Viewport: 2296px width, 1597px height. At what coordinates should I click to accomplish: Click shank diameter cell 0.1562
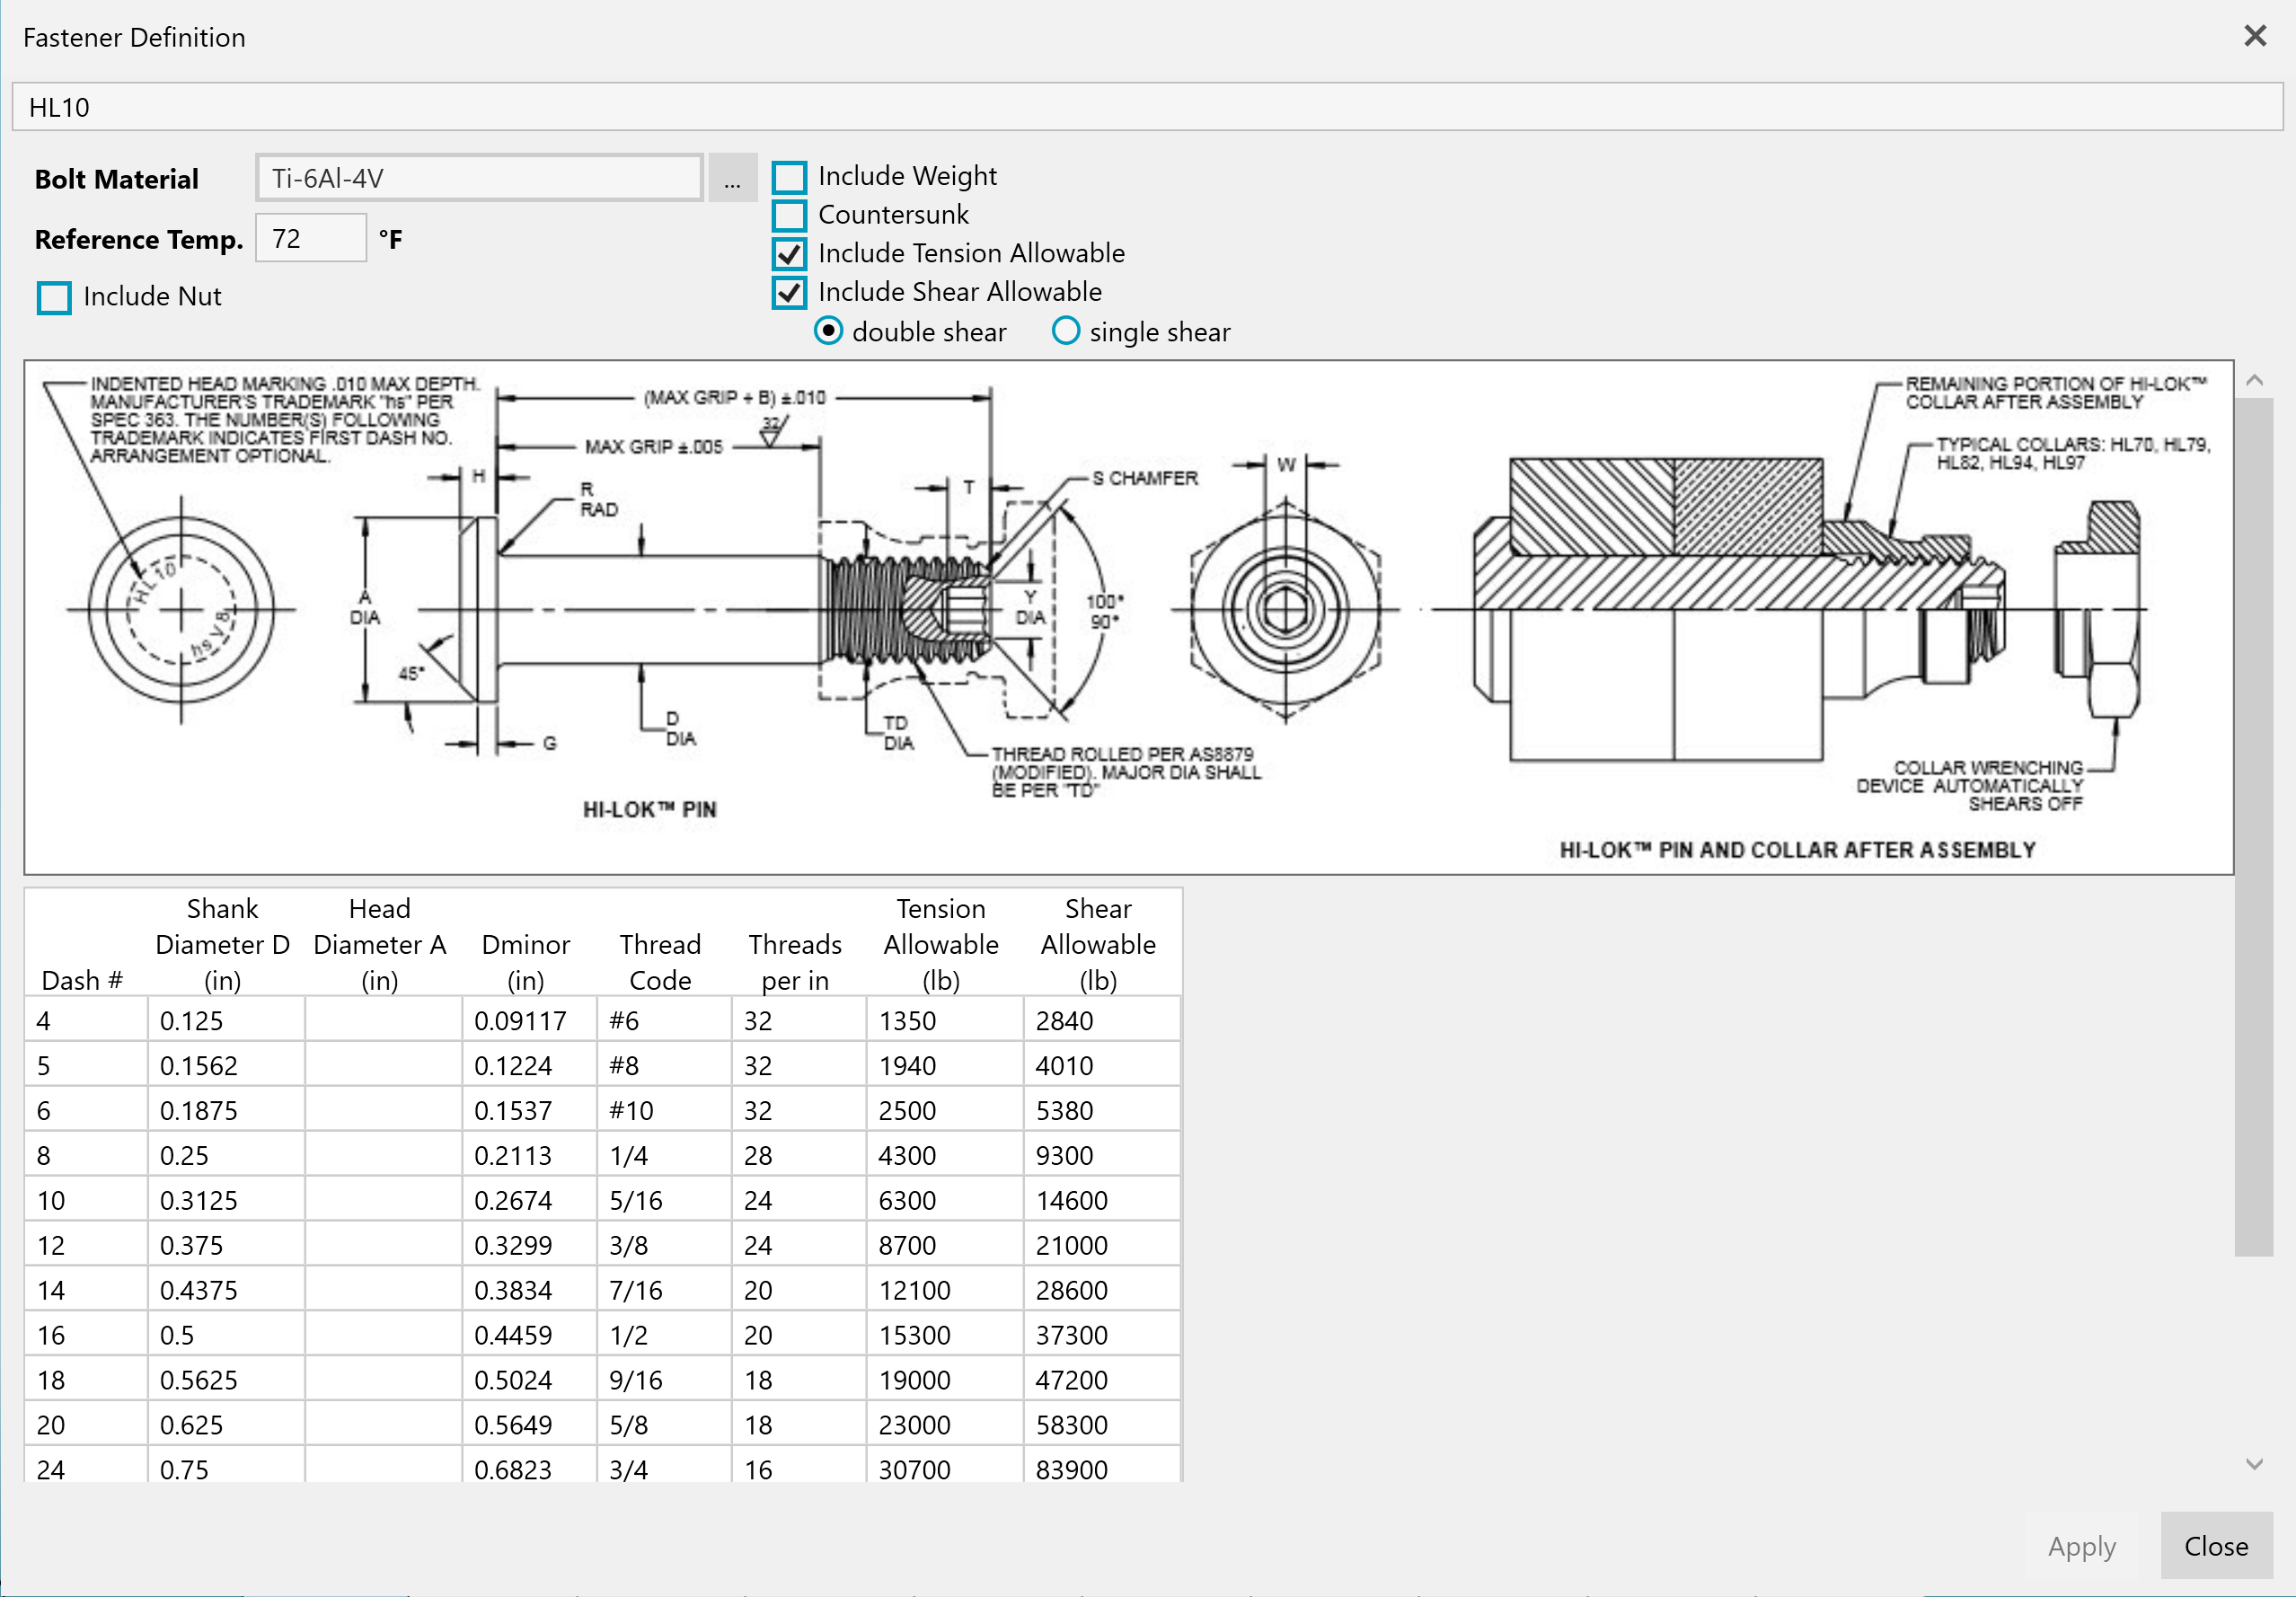pyautogui.click(x=226, y=1065)
